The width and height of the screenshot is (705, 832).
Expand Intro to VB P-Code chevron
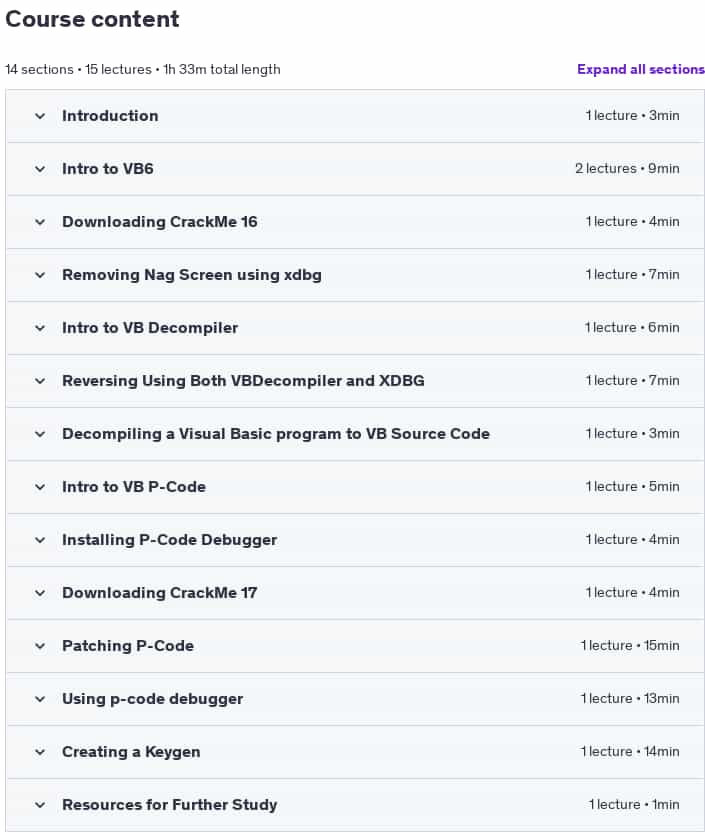(40, 487)
